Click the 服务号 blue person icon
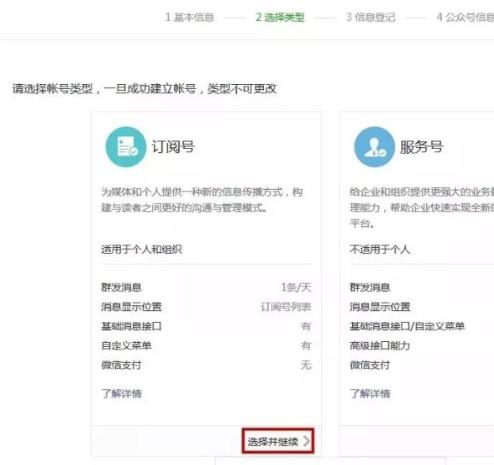494x465 pixels. click(374, 147)
